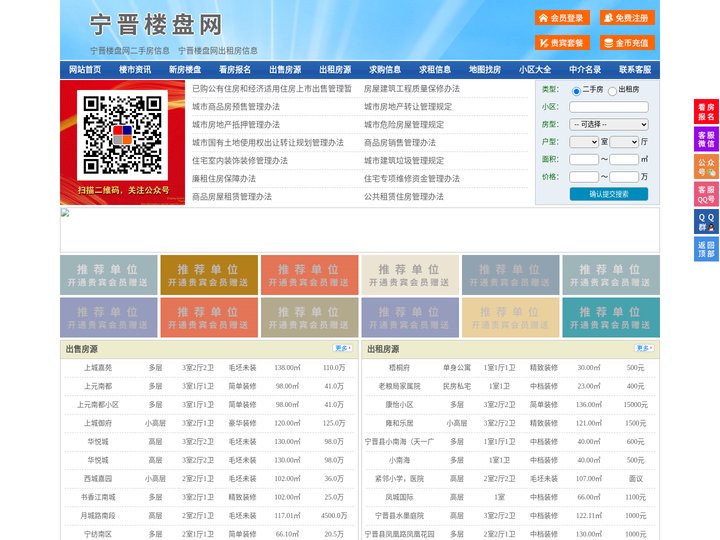Open the 房型 可选择 dropdown
The height and width of the screenshot is (540, 720).
[x=609, y=124]
